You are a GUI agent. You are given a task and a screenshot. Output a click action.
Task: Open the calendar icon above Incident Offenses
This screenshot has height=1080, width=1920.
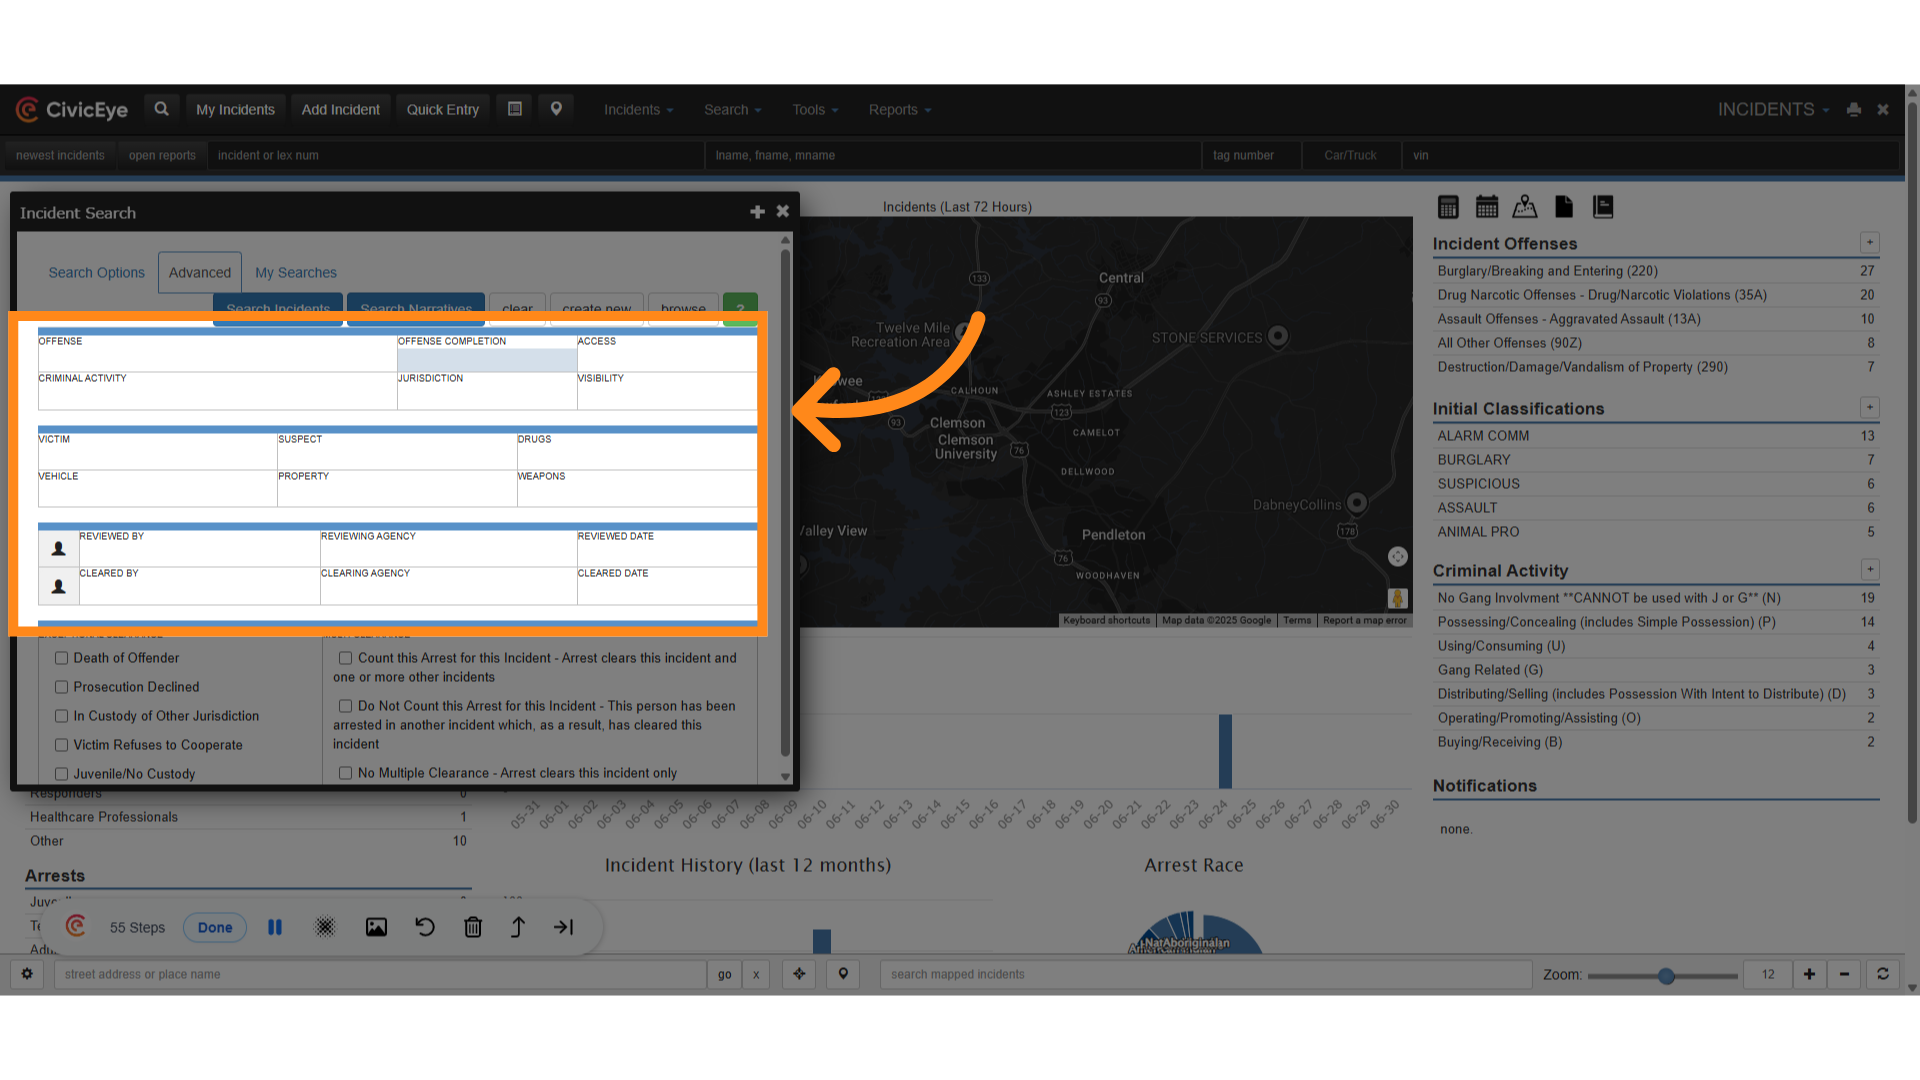click(x=1487, y=207)
